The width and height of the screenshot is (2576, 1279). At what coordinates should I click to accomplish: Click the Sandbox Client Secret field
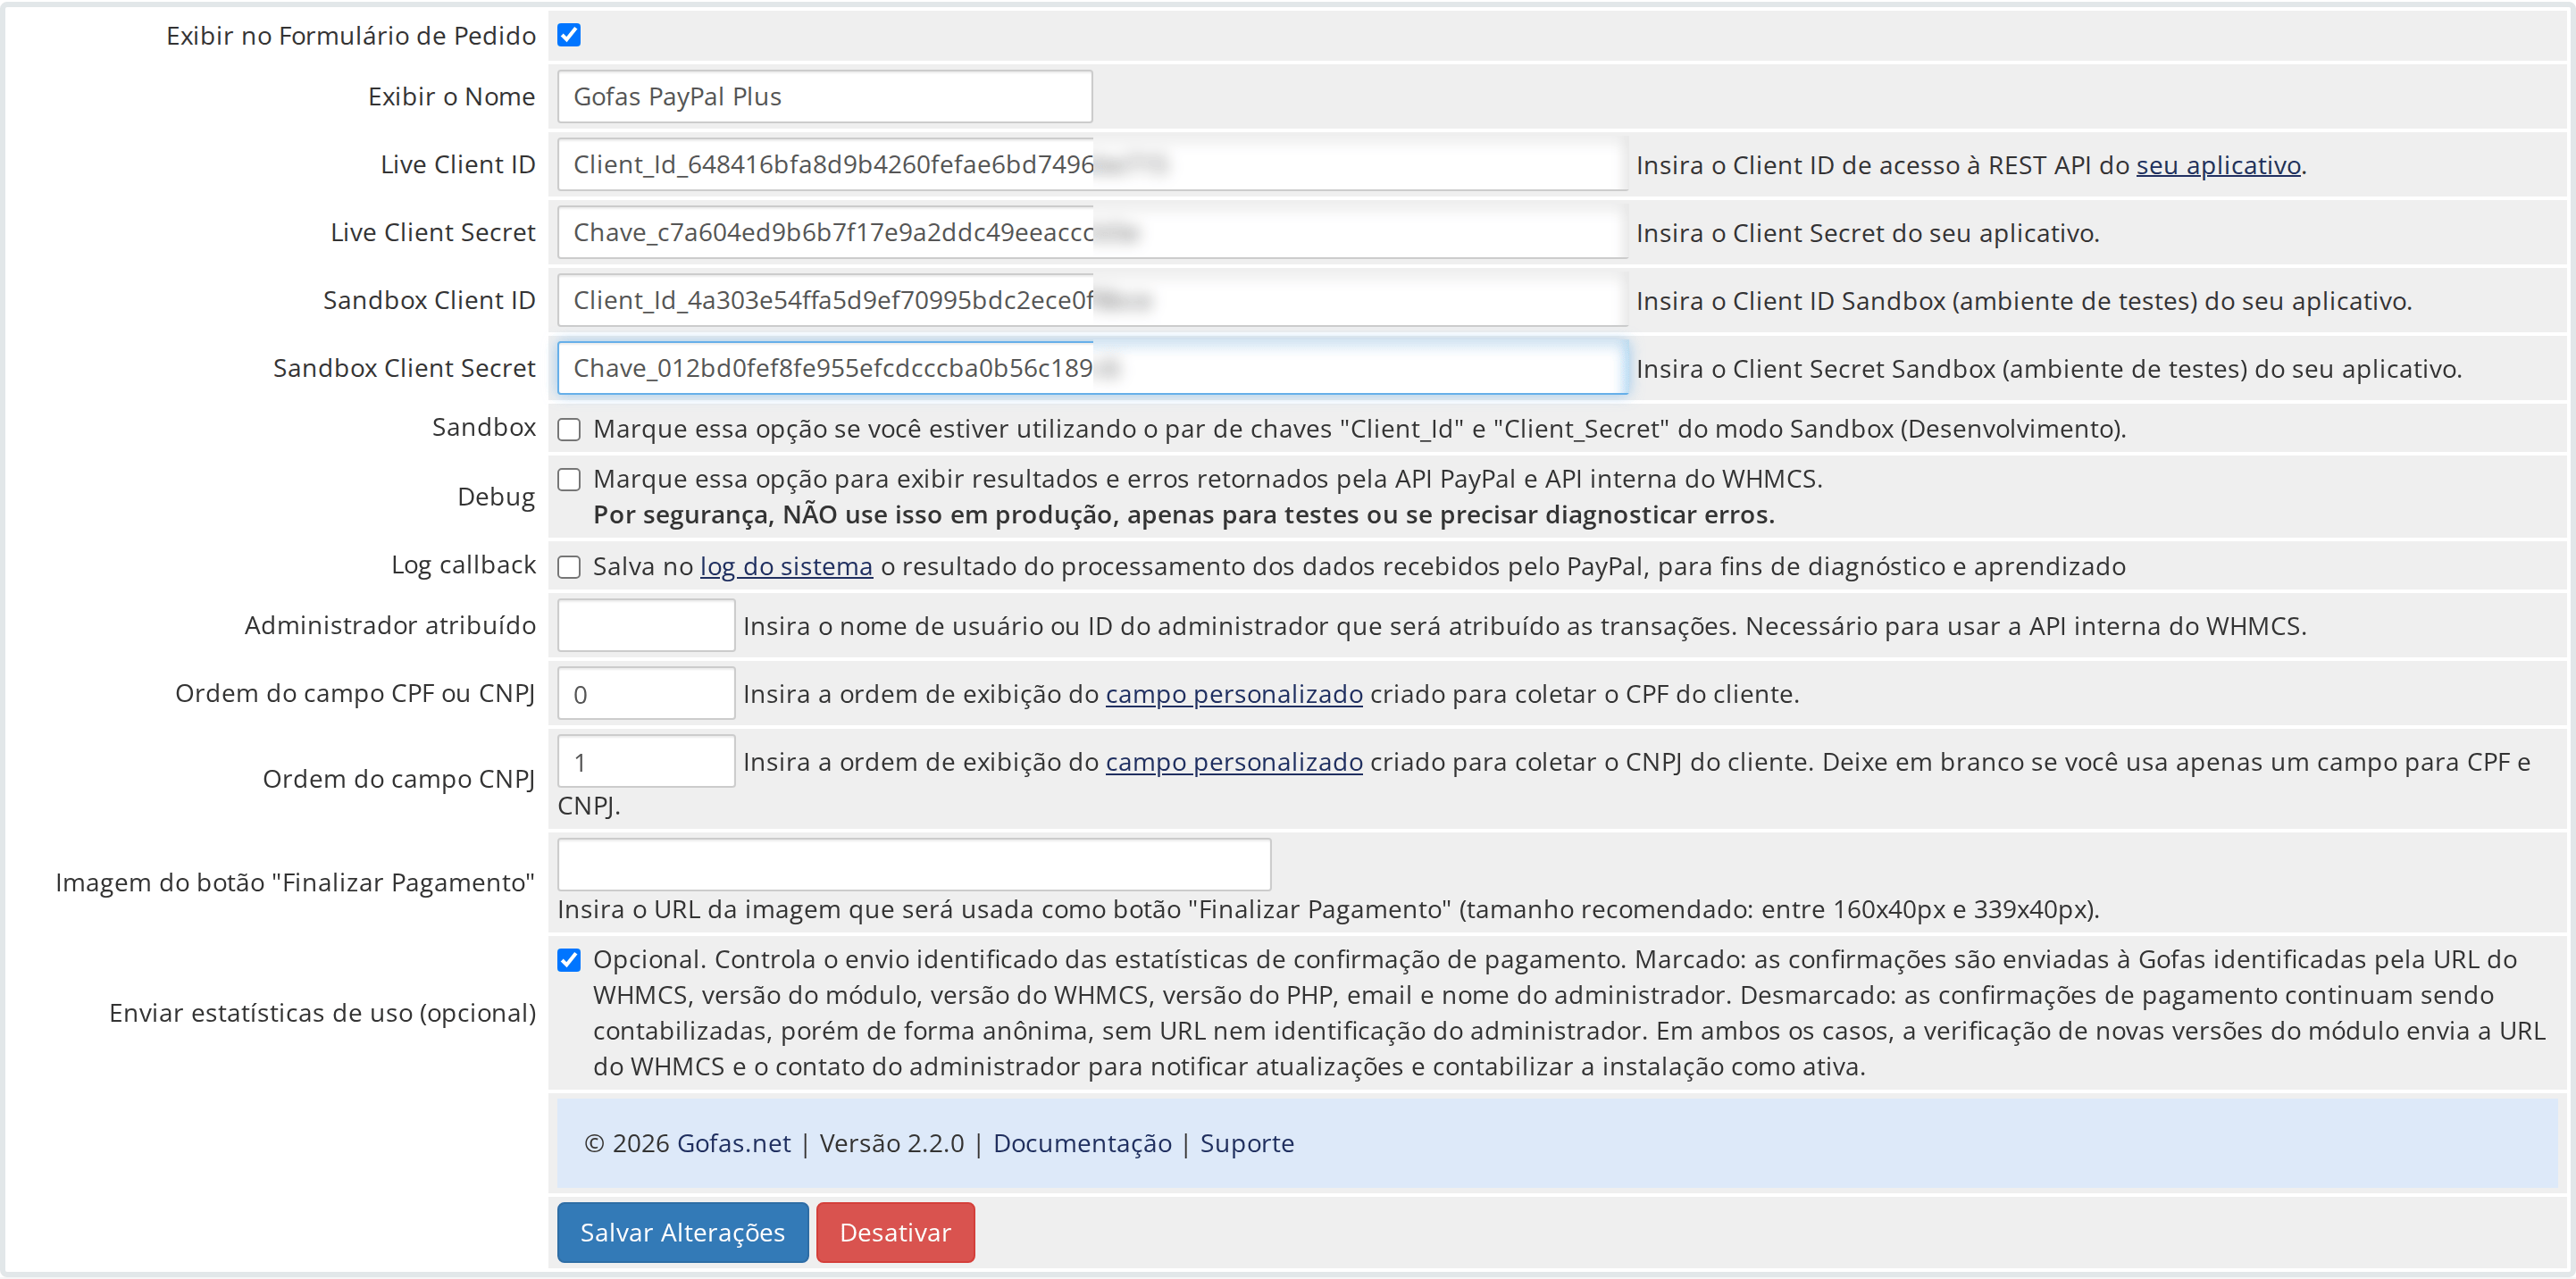click(x=1092, y=369)
